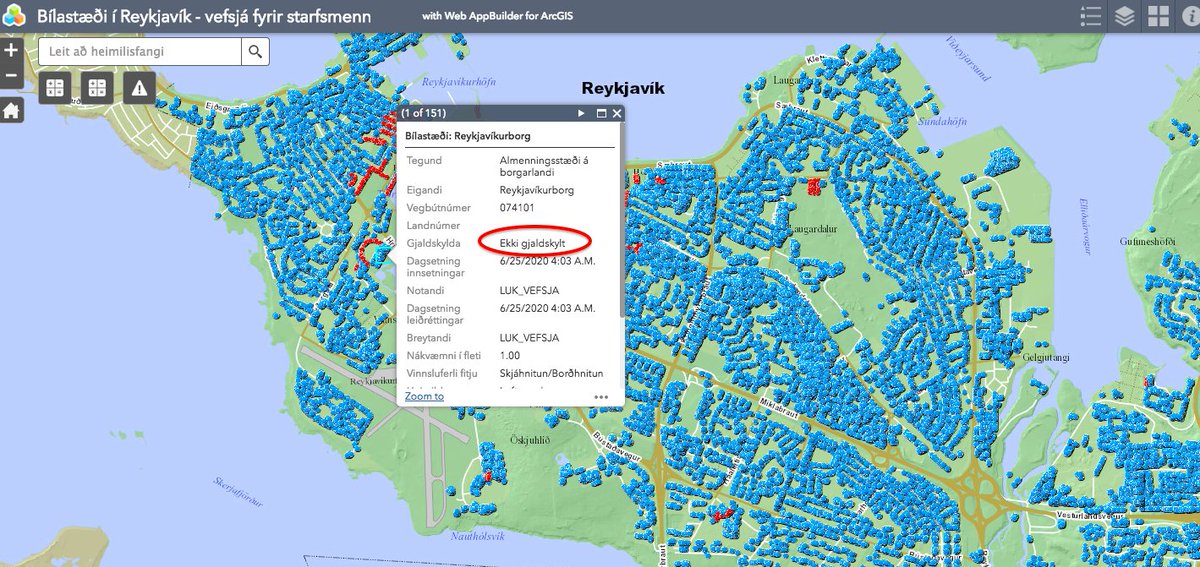Click the Tegund field label
This screenshot has height=567, width=1200.
[x=423, y=160]
